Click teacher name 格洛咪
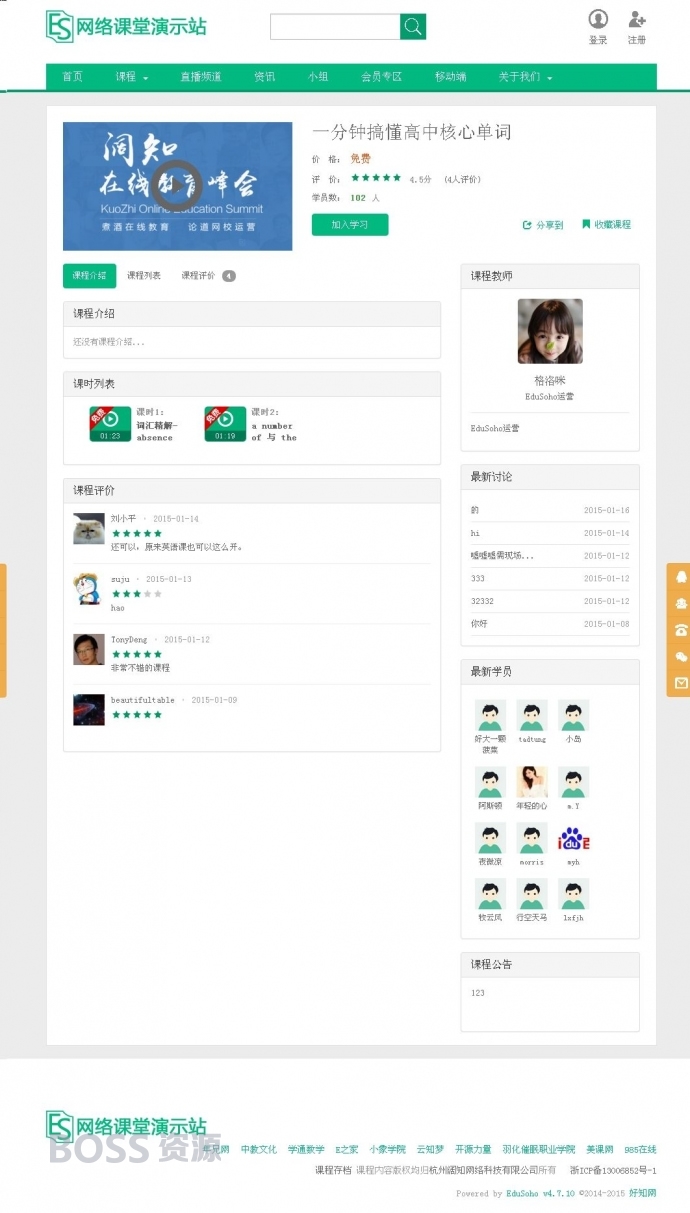This screenshot has height=1213, width=690. pyautogui.click(x=550, y=381)
